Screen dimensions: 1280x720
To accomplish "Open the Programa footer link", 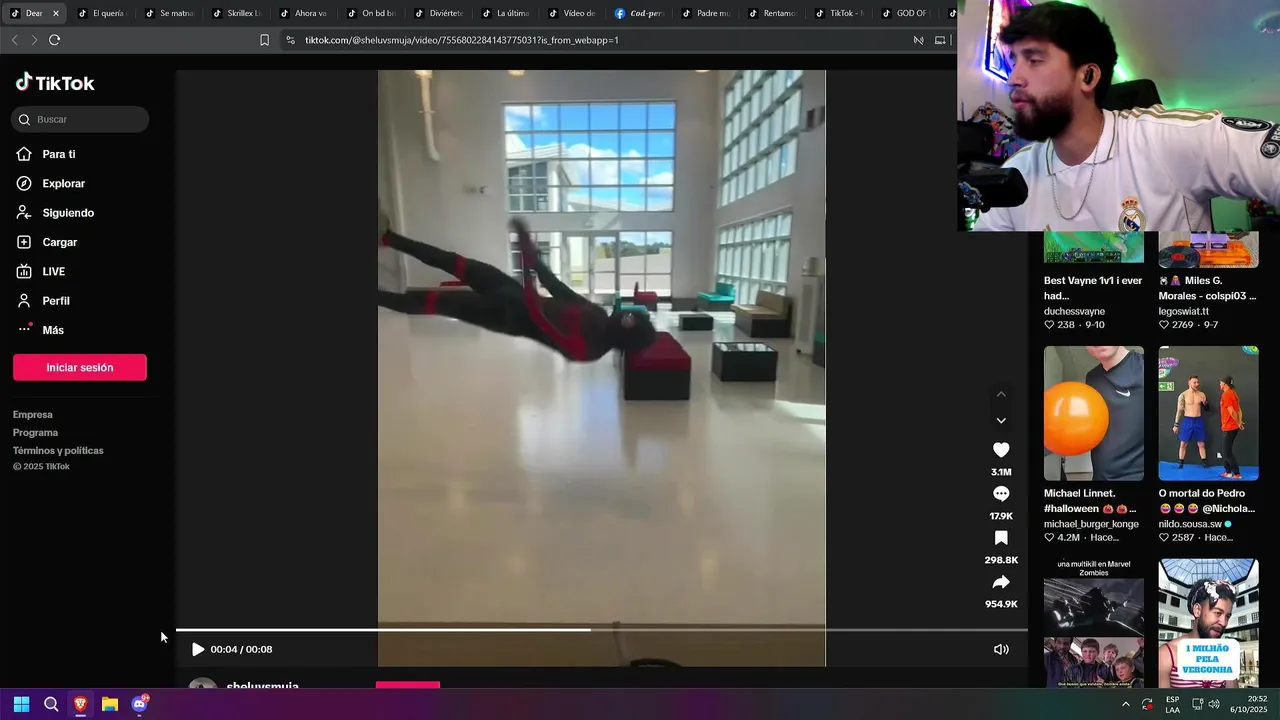I will coord(35,433).
